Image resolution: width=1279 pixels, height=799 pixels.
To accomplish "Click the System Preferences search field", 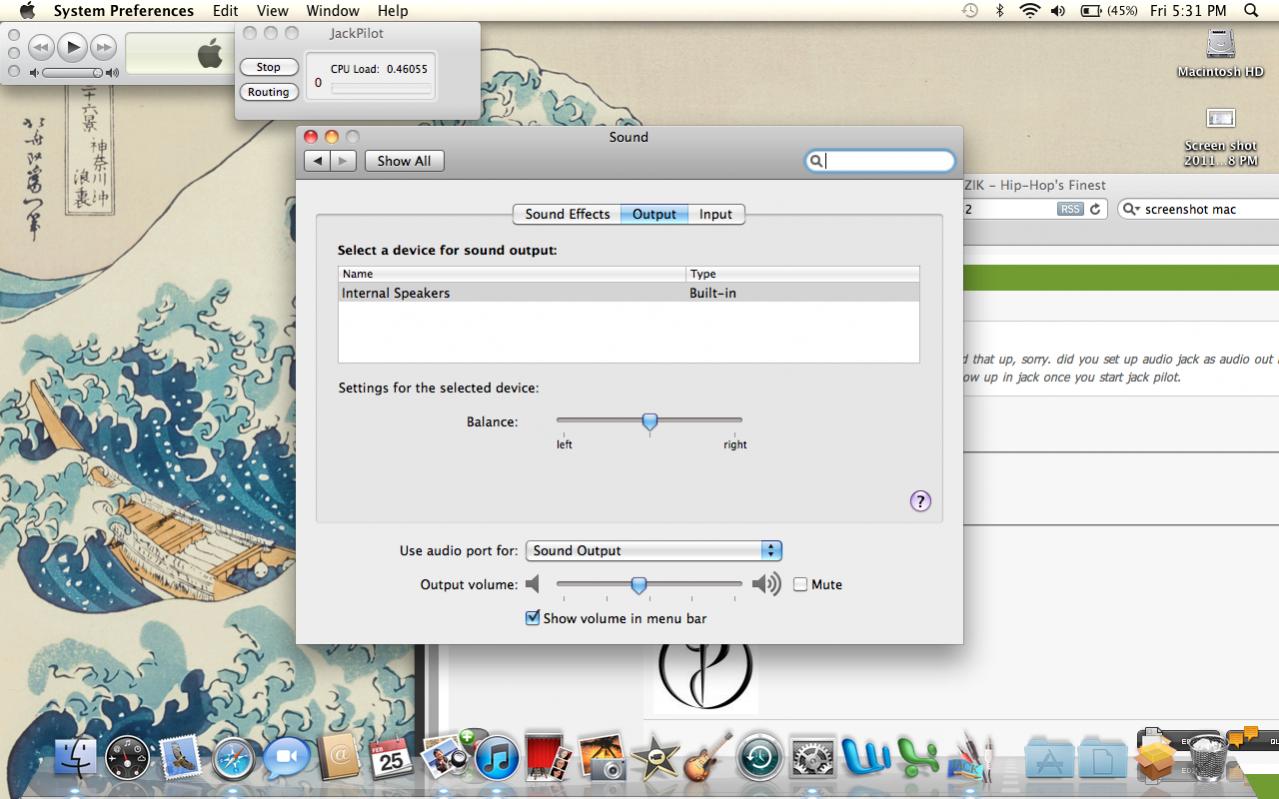I will [880, 161].
